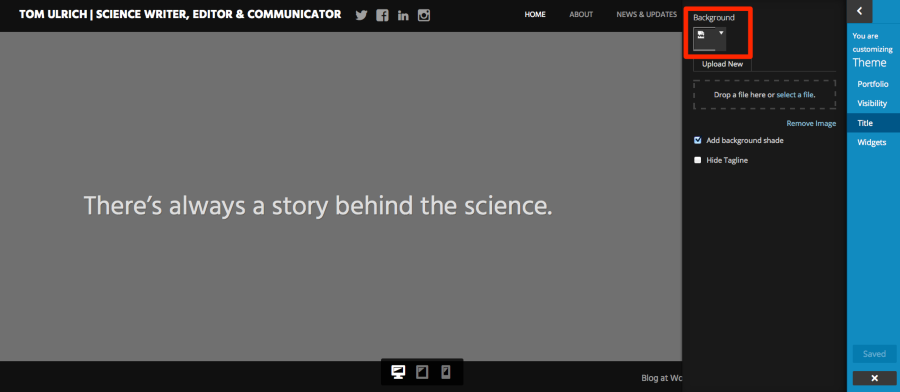This screenshot has width=900, height=392.
Task: Uncheck Add background shade
Action: [698, 140]
